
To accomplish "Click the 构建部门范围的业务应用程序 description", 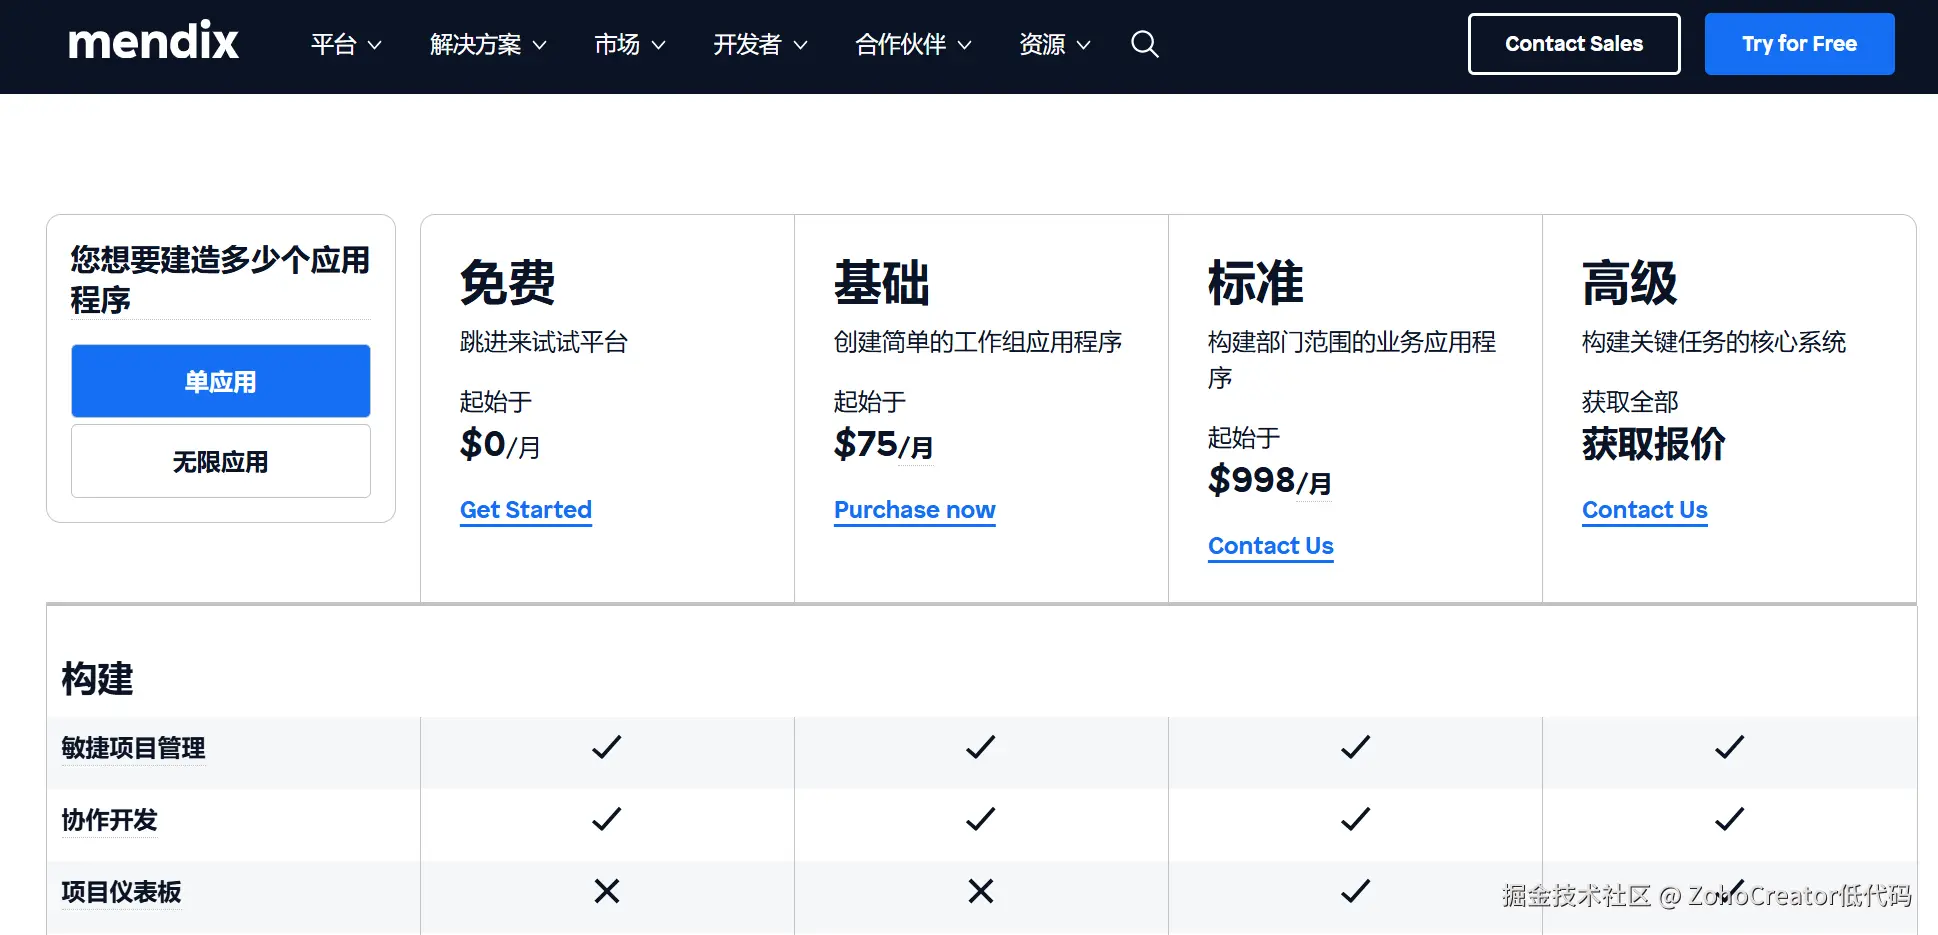I will (x=1352, y=360).
